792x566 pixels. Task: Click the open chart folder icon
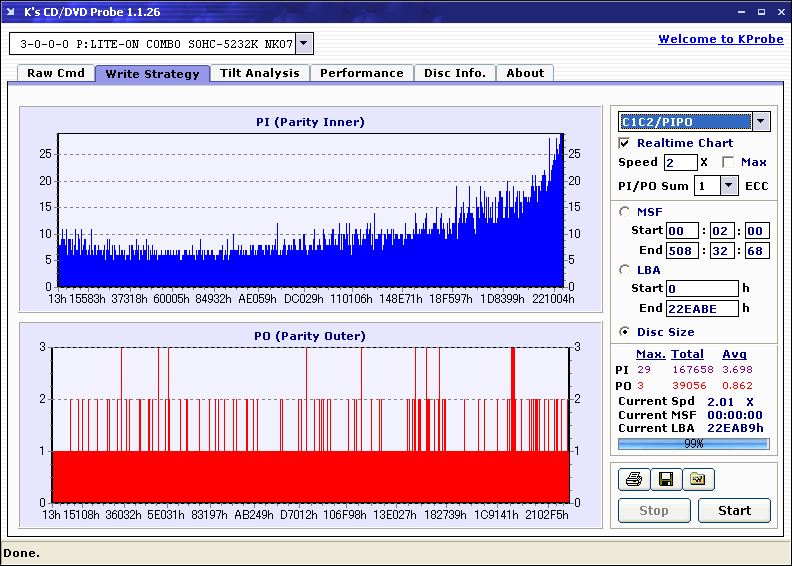coord(698,480)
